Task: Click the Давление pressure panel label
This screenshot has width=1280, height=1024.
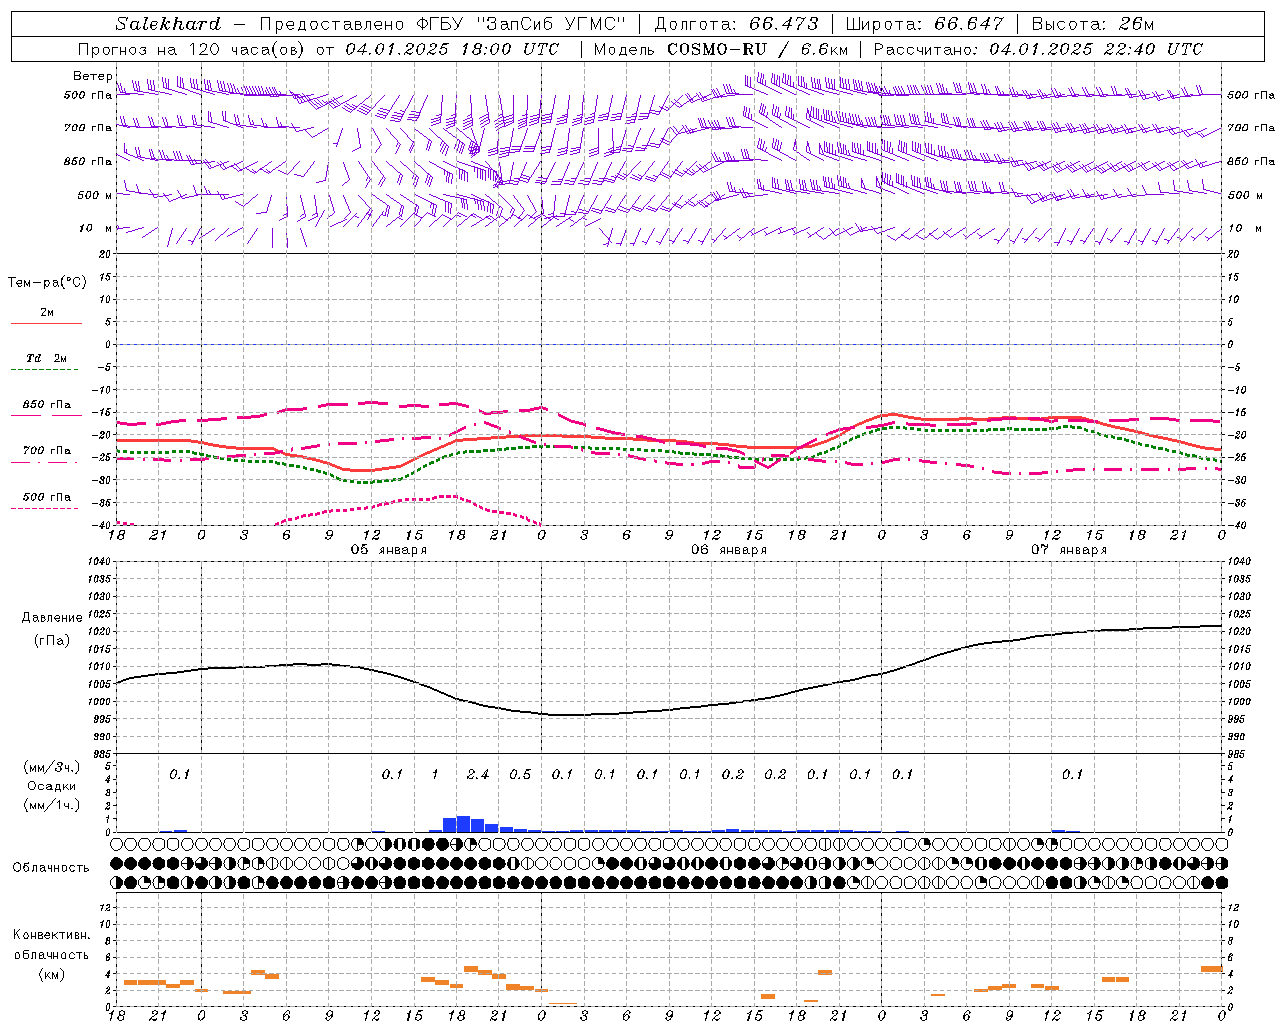Action: click(x=52, y=618)
